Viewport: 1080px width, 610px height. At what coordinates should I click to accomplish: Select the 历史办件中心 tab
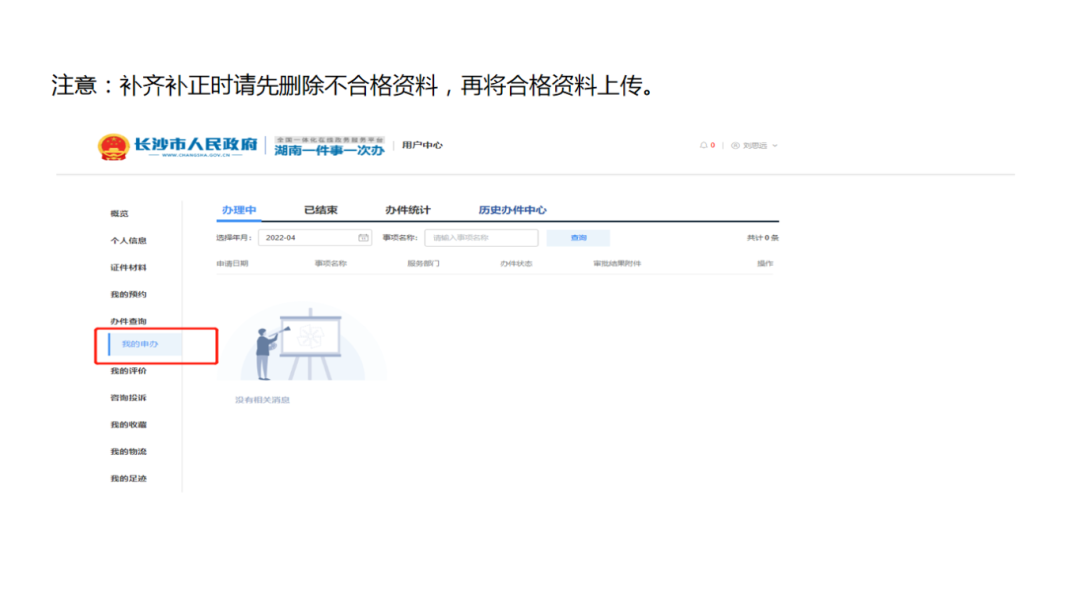tap(512, 210)
